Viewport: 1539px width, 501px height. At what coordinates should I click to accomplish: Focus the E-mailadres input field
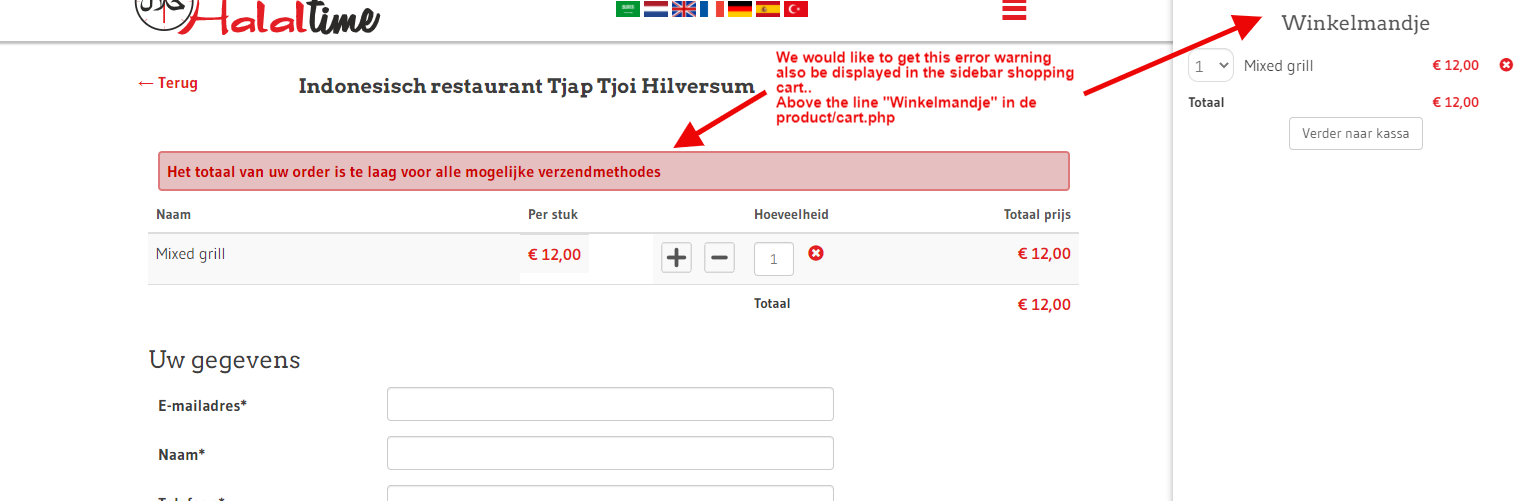[610, 404]
